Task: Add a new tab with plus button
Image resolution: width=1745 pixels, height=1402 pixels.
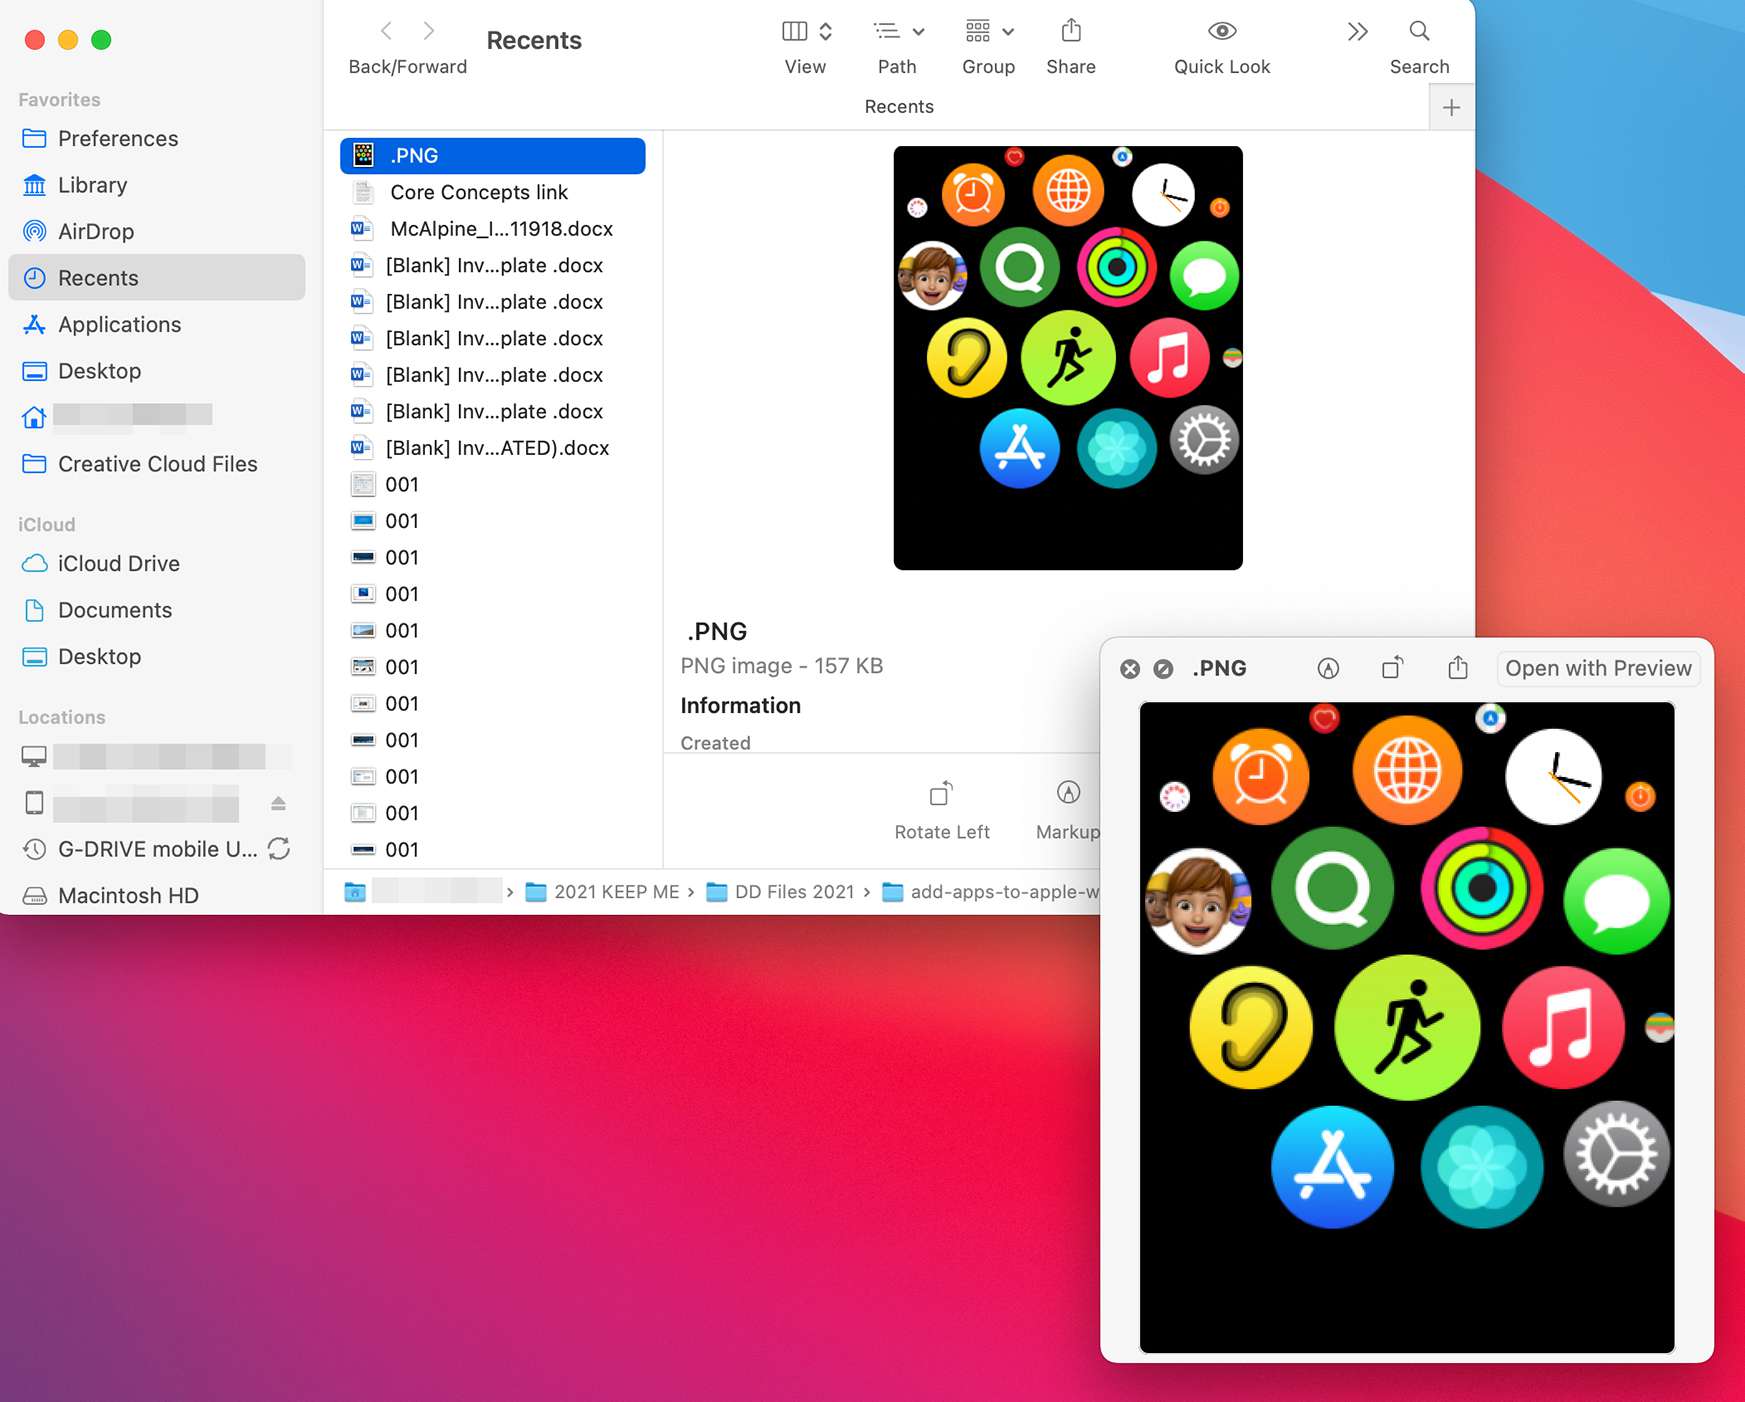Action: [x=1452, y=107]
